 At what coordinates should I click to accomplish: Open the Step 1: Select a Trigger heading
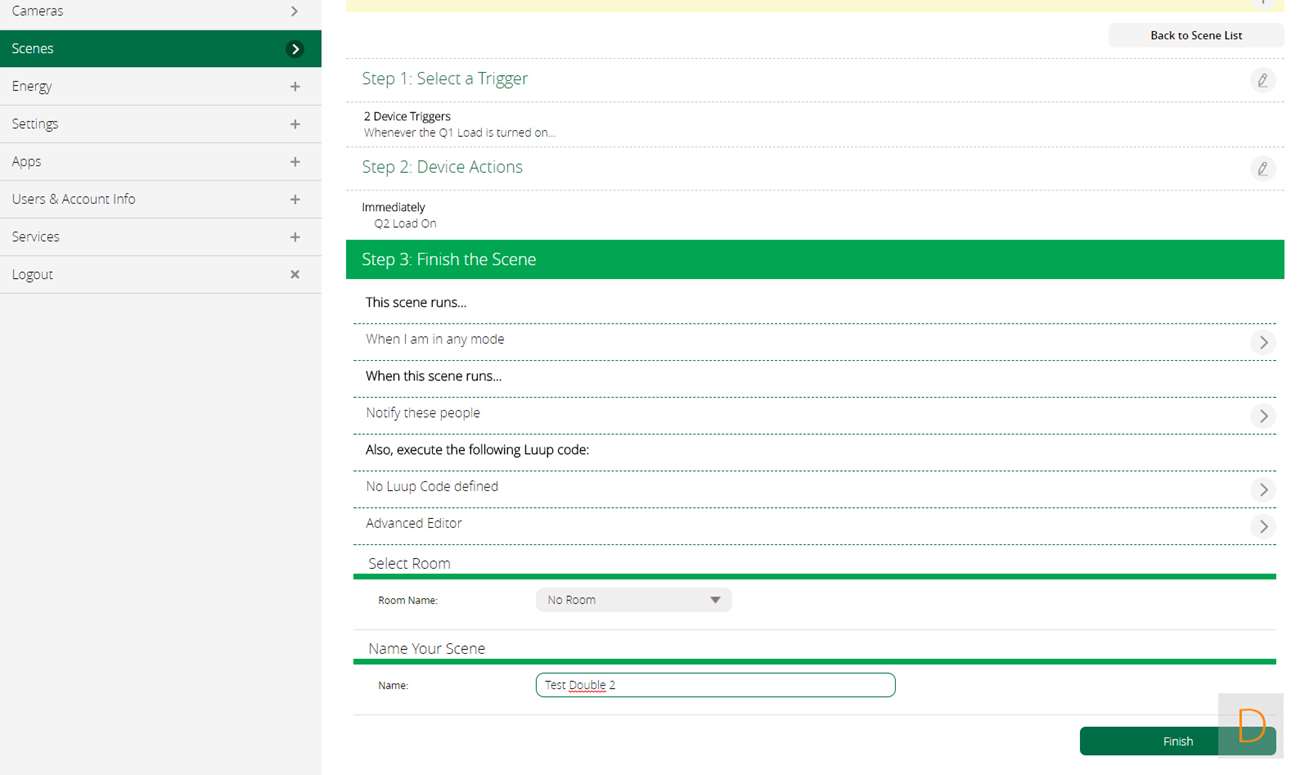(445, 79)
